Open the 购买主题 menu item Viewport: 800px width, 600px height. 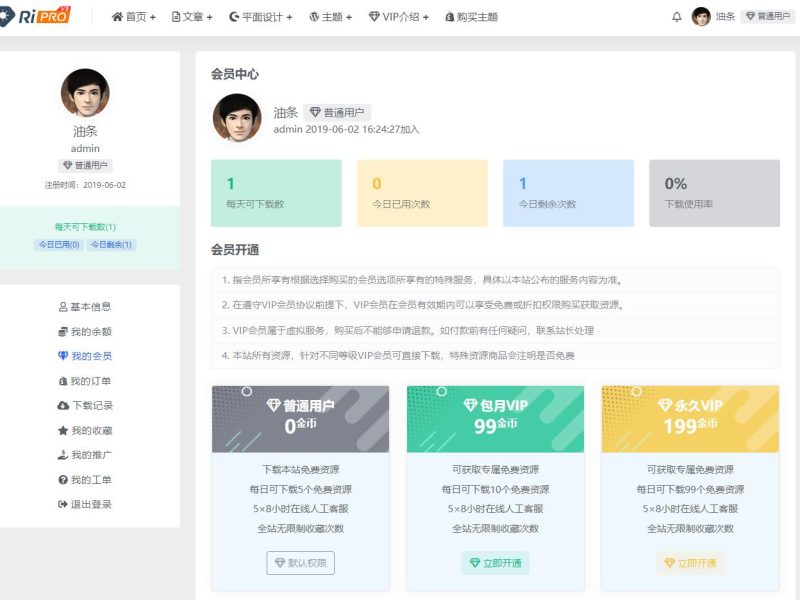[471, 17]
